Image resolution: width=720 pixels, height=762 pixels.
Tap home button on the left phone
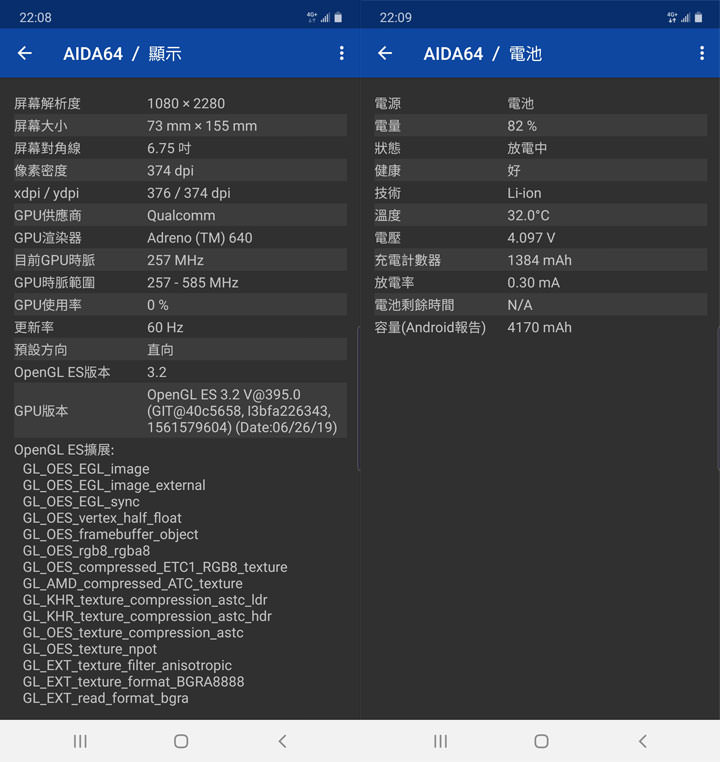tap(181, 741)
